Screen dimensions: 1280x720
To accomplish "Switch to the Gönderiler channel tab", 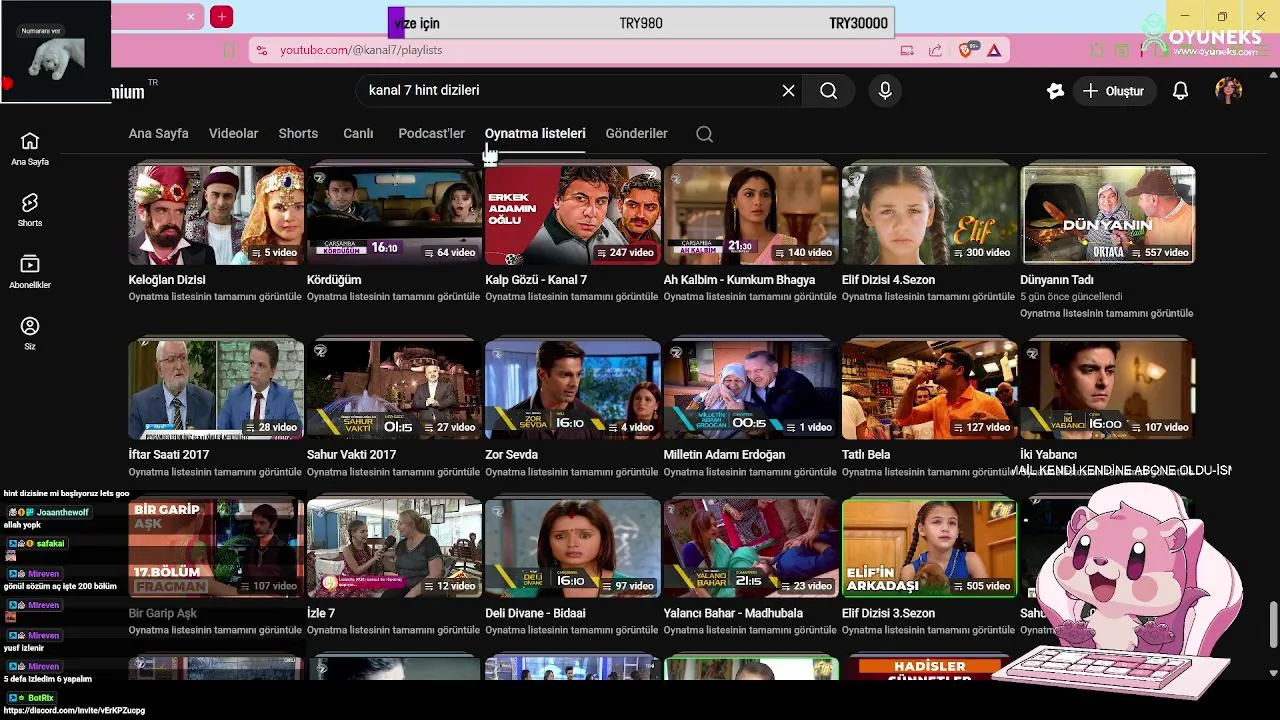I will tap(636, 133).
